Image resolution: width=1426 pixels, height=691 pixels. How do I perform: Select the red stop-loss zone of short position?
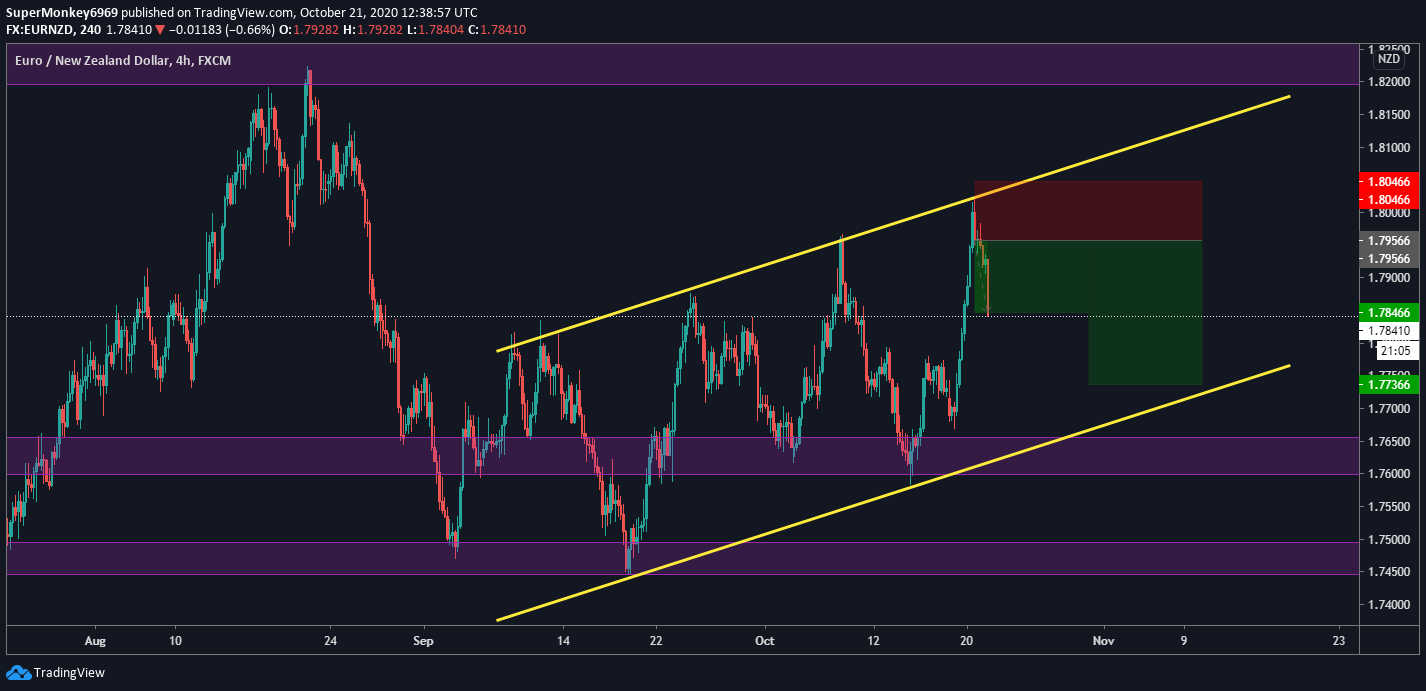(1088, 211)
